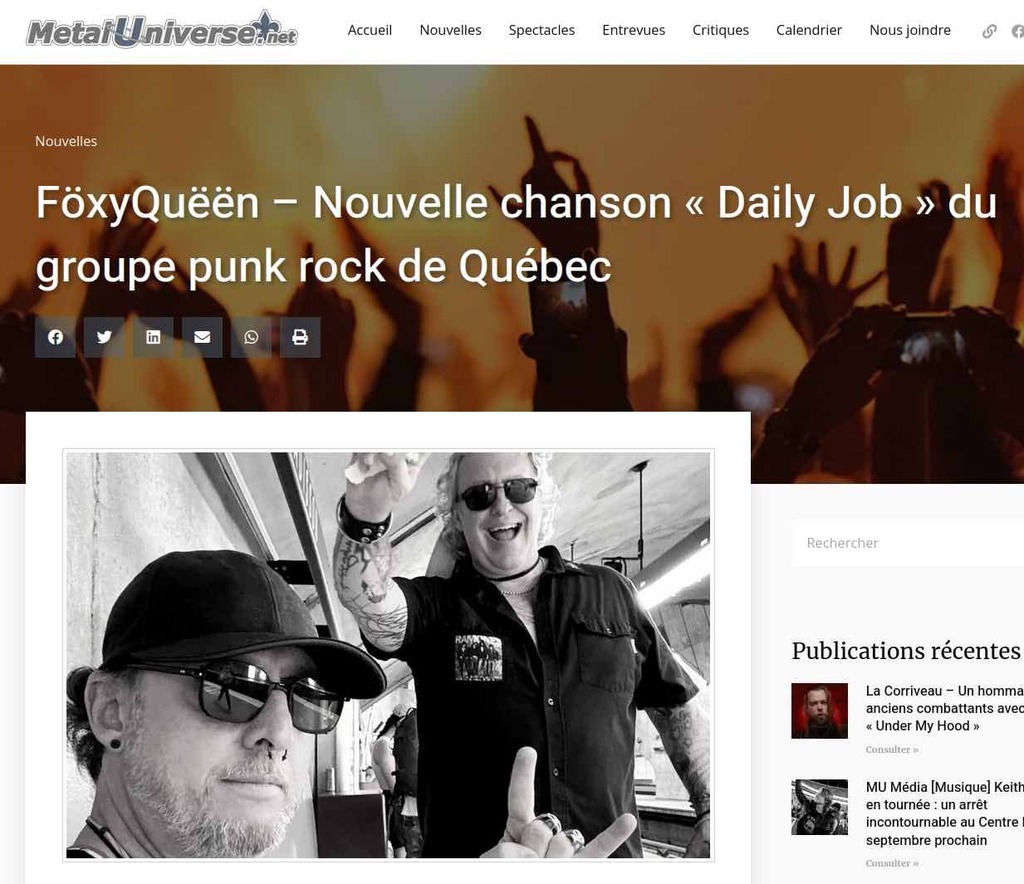Print the article icon
This screenshot has height=884, width=1024.
[x=300, y=338]
